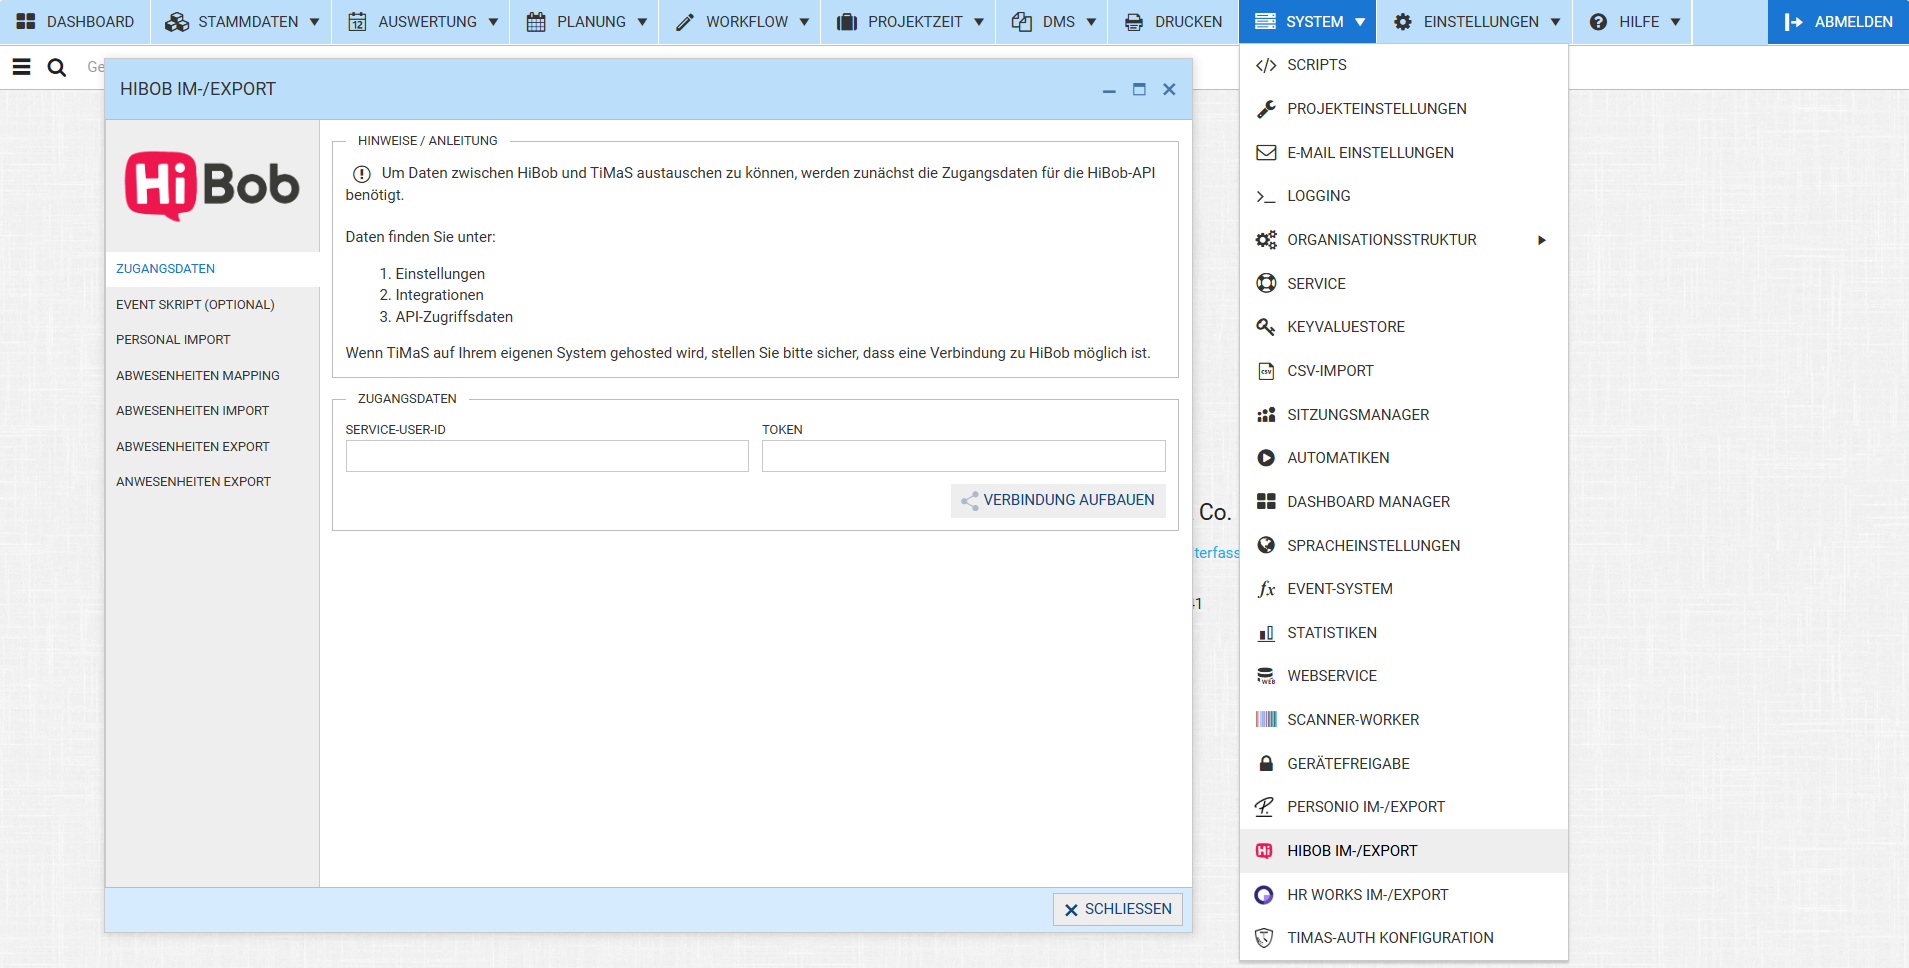This screenshot has height=968, width=1909.
Task: Select the Abwesenheiten Export tab
Action: click(x=212, y=447)
